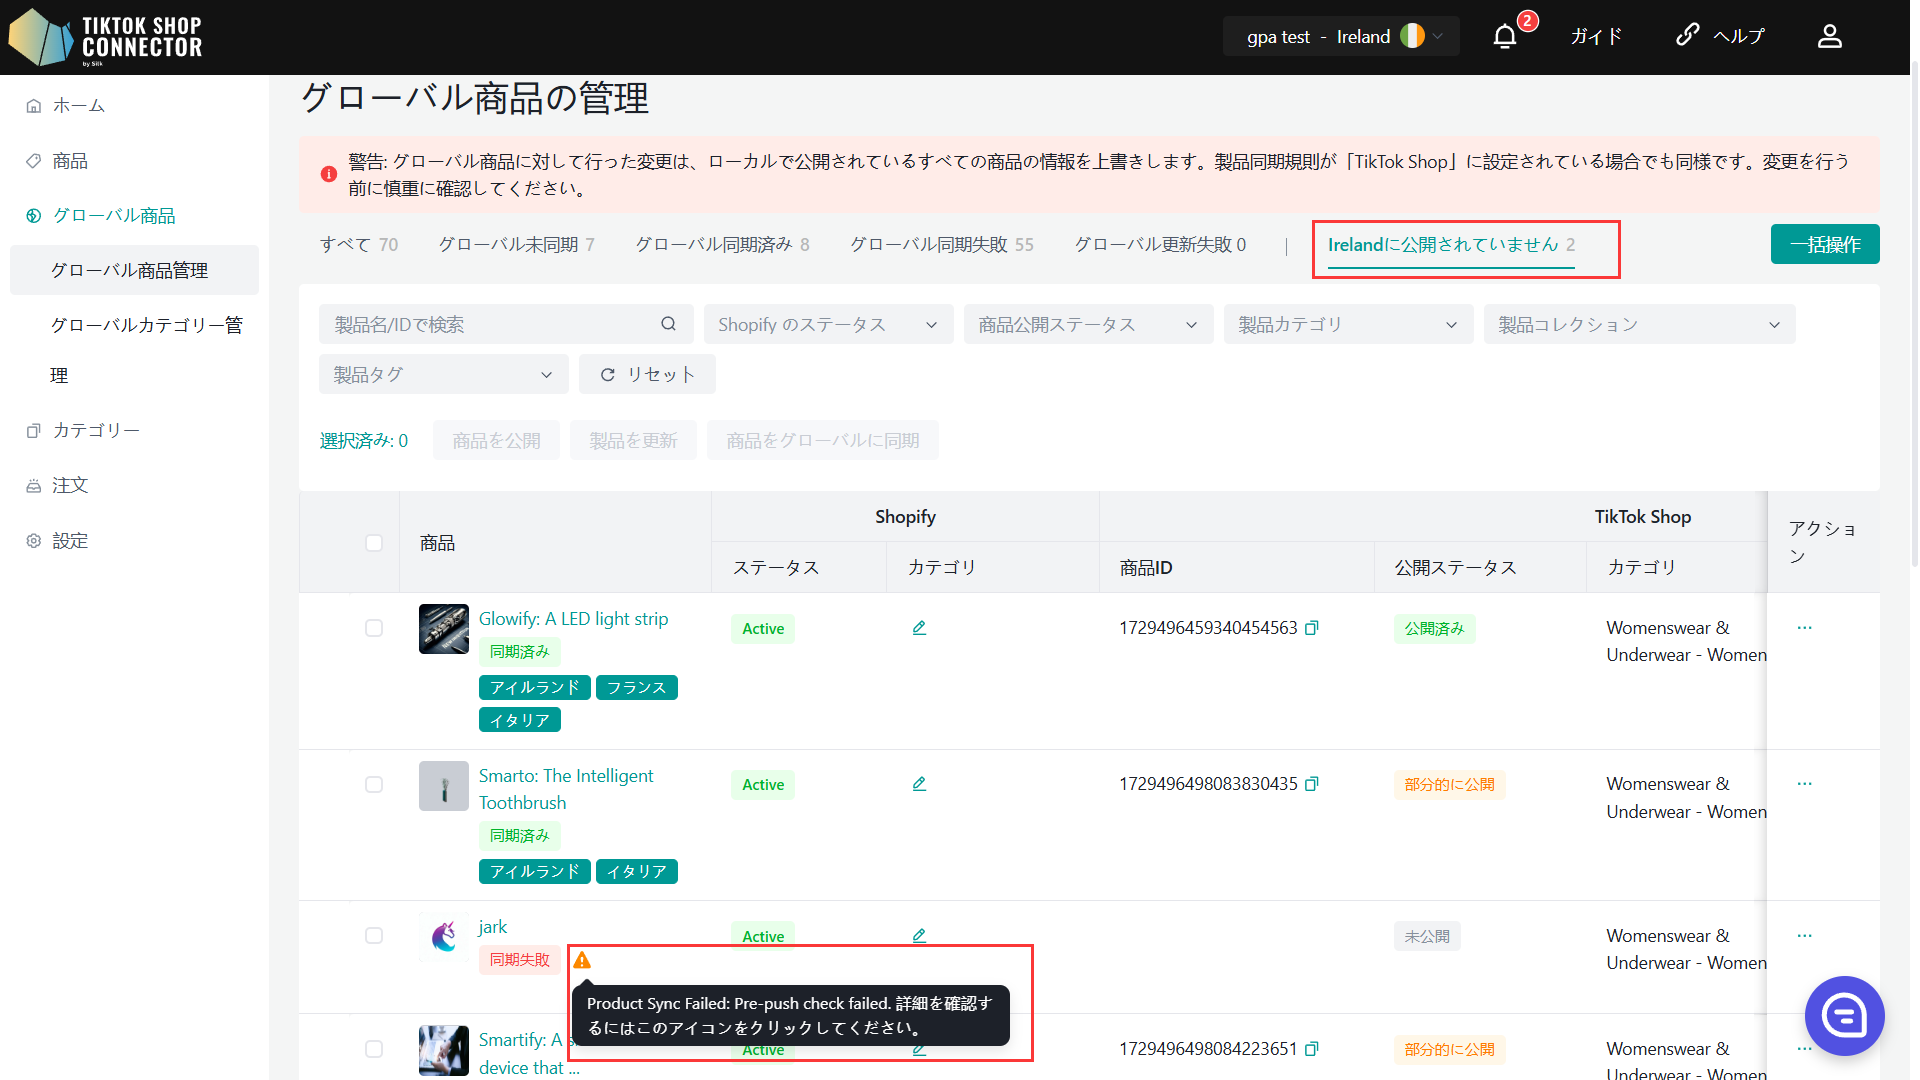Check the jark product row checkbox
1920x1080 pixels.
click(374, 936)
